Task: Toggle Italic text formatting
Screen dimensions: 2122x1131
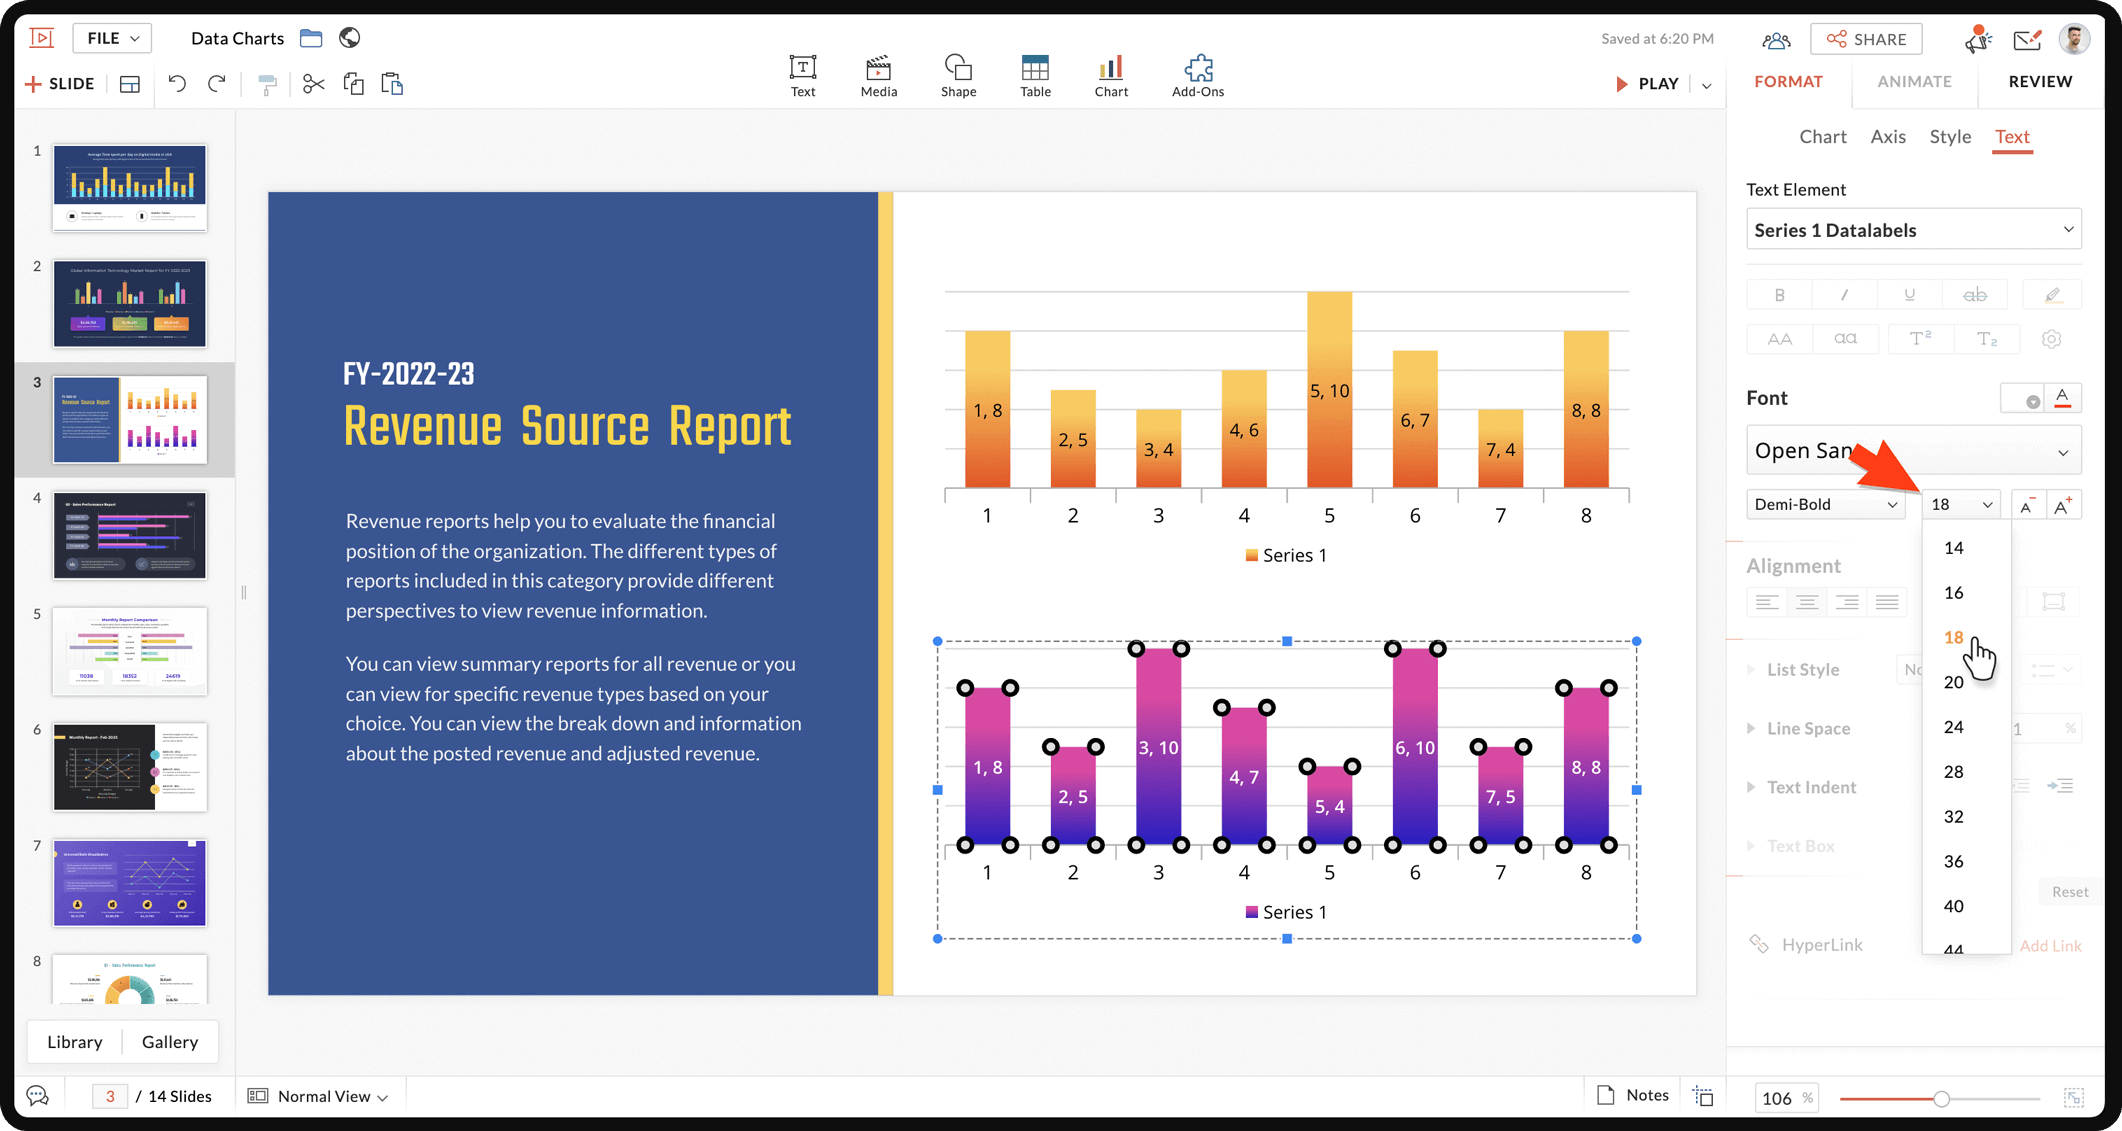Action: point(1844,295)
